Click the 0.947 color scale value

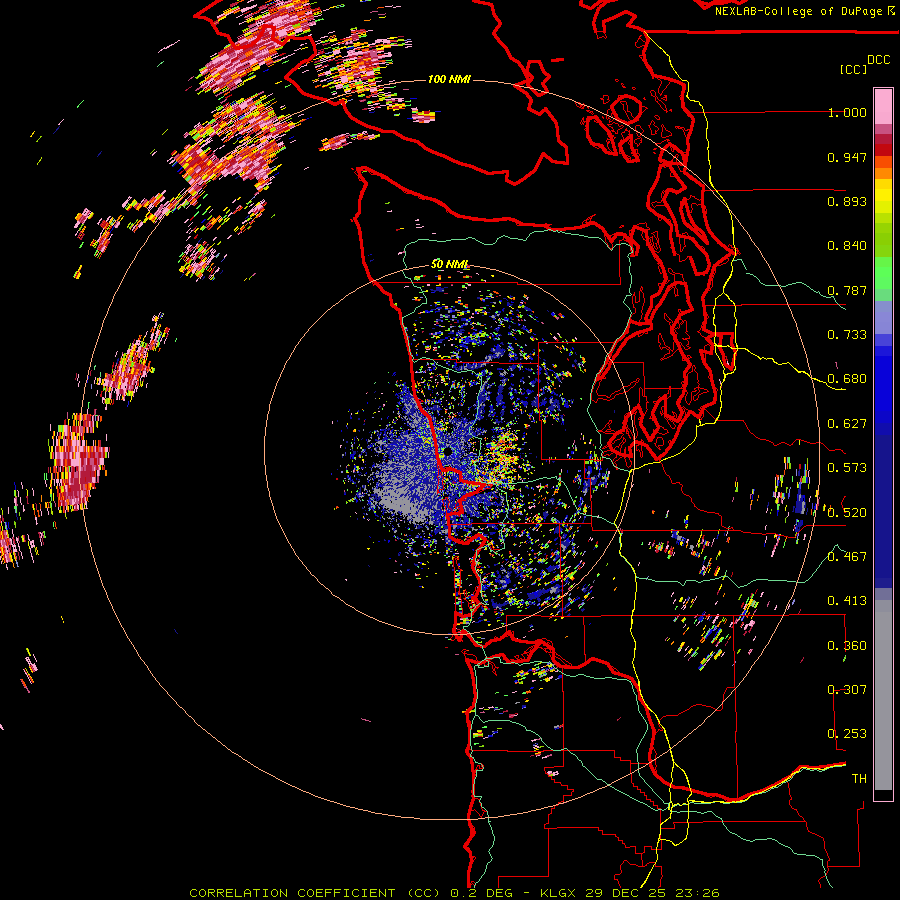pyautogui.click(x=847, y=157)
